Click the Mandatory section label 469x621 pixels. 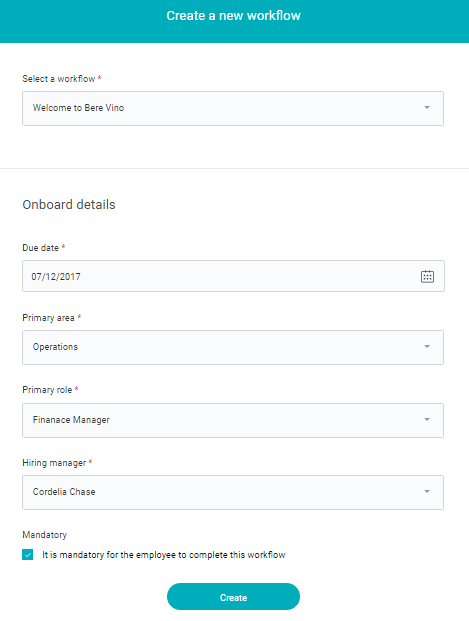pyautogui.click(x=44, y=535)
